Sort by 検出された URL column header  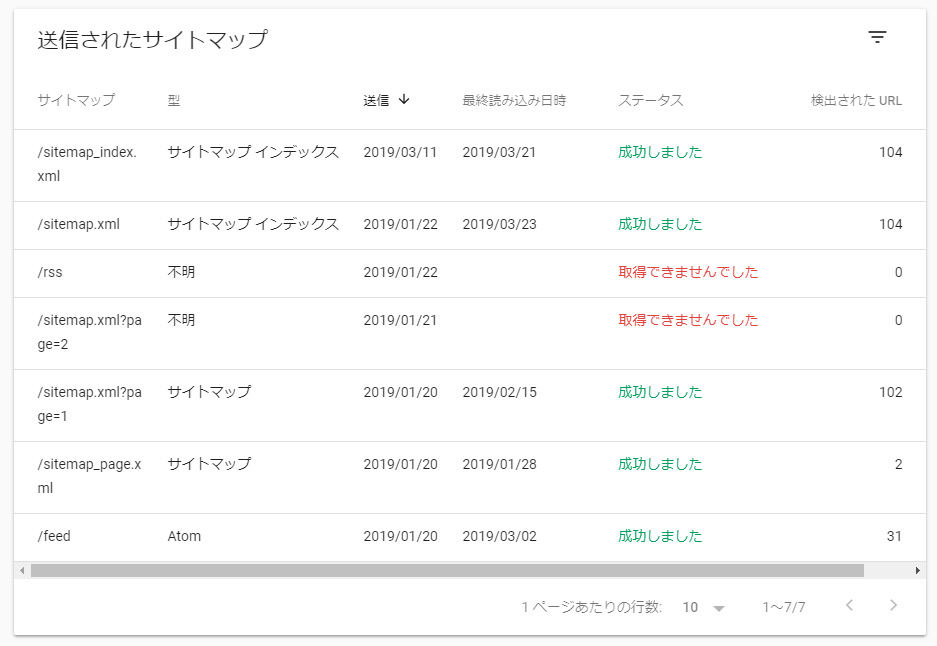[856, 100]
